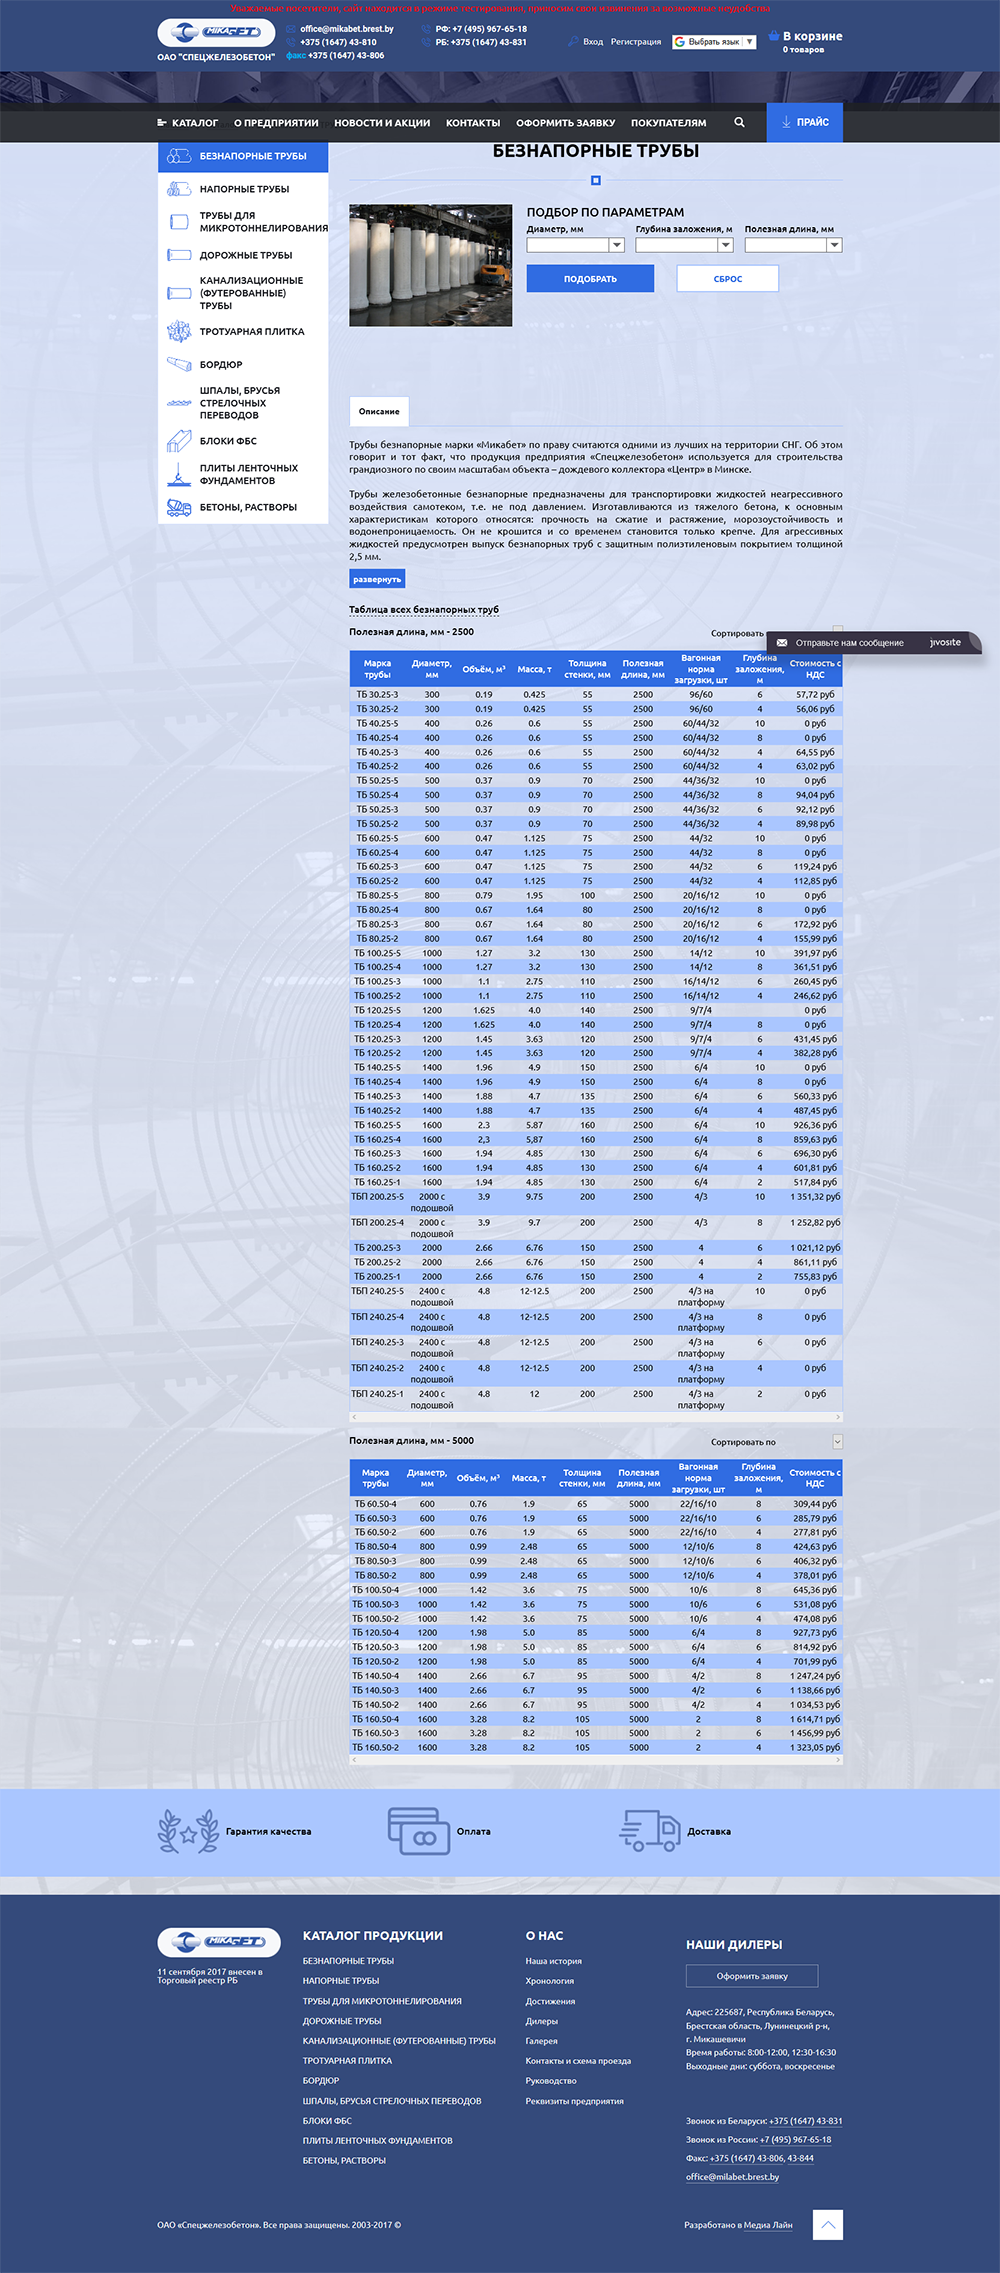Open Сортировать по dropdown for 5000 table
The width and height of the screenshot is (1000, 2273).
838,1442
